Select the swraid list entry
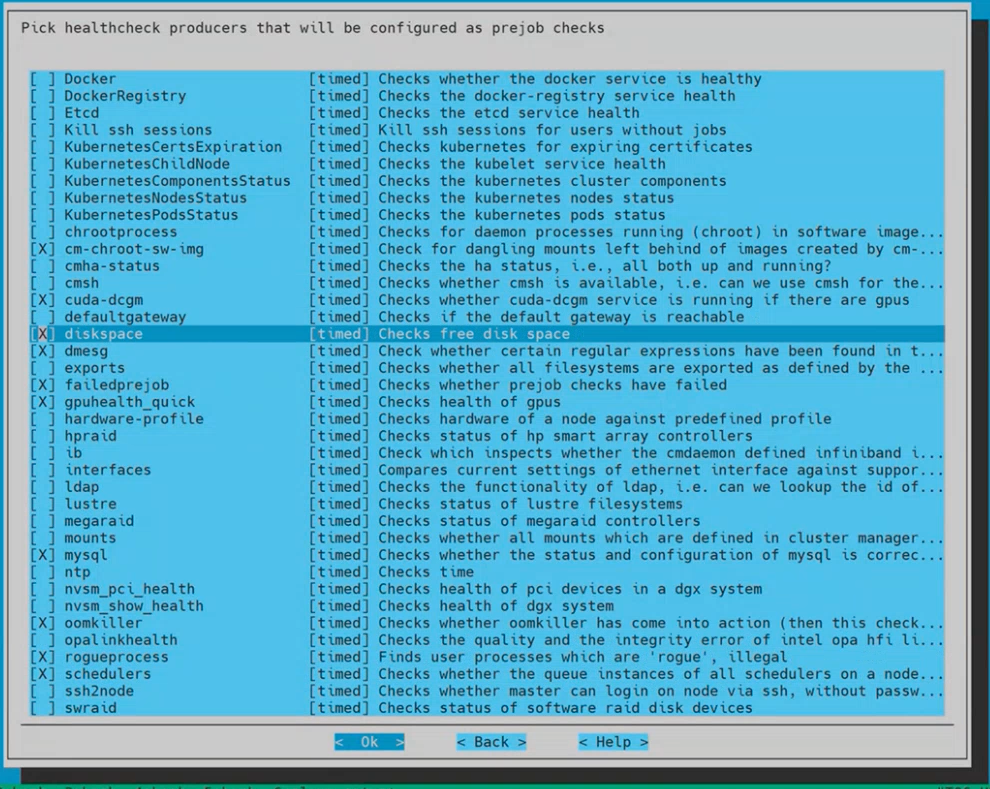 90,708
